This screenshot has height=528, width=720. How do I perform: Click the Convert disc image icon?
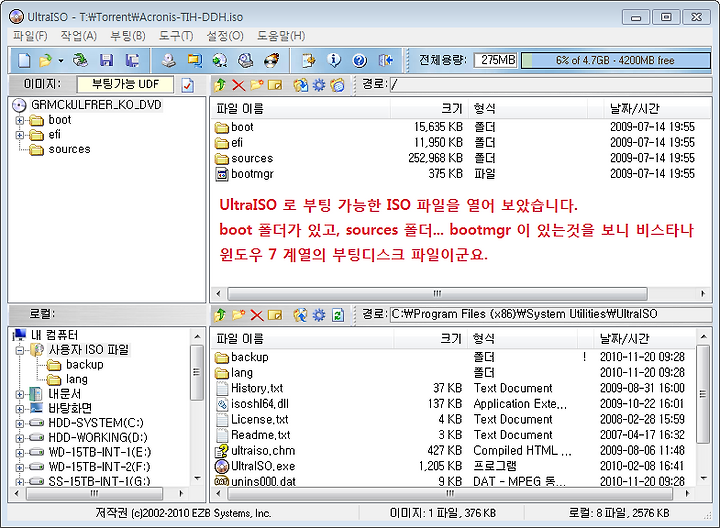tap(220, 60)
